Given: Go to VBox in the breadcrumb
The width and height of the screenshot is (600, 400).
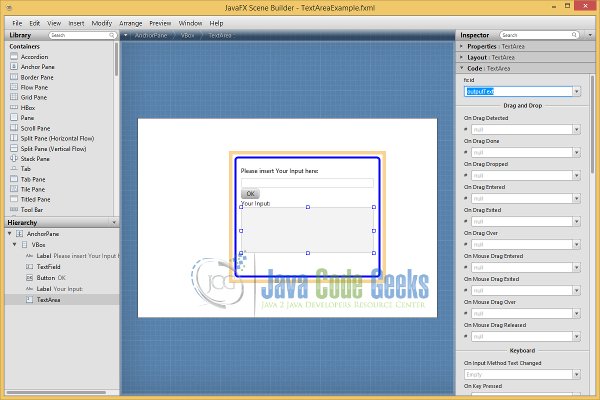Looking at the screenshot, I should pyautogui.click(x=188, y=35).
